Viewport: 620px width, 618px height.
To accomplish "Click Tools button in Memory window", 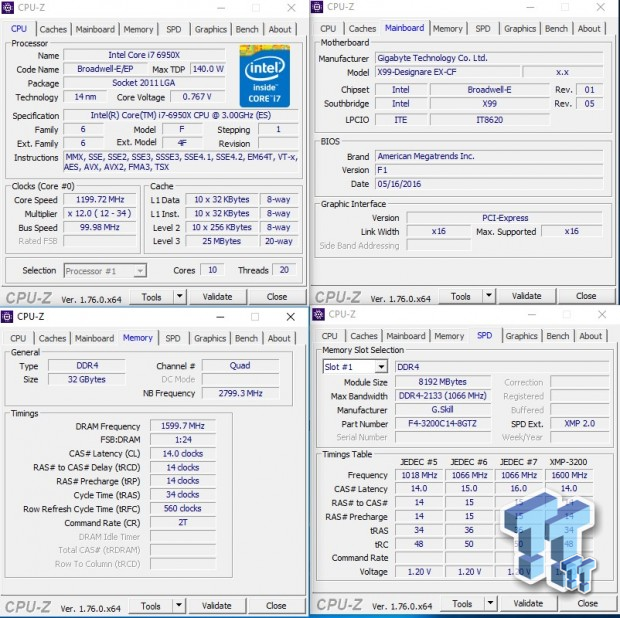I will click(151, 606).
